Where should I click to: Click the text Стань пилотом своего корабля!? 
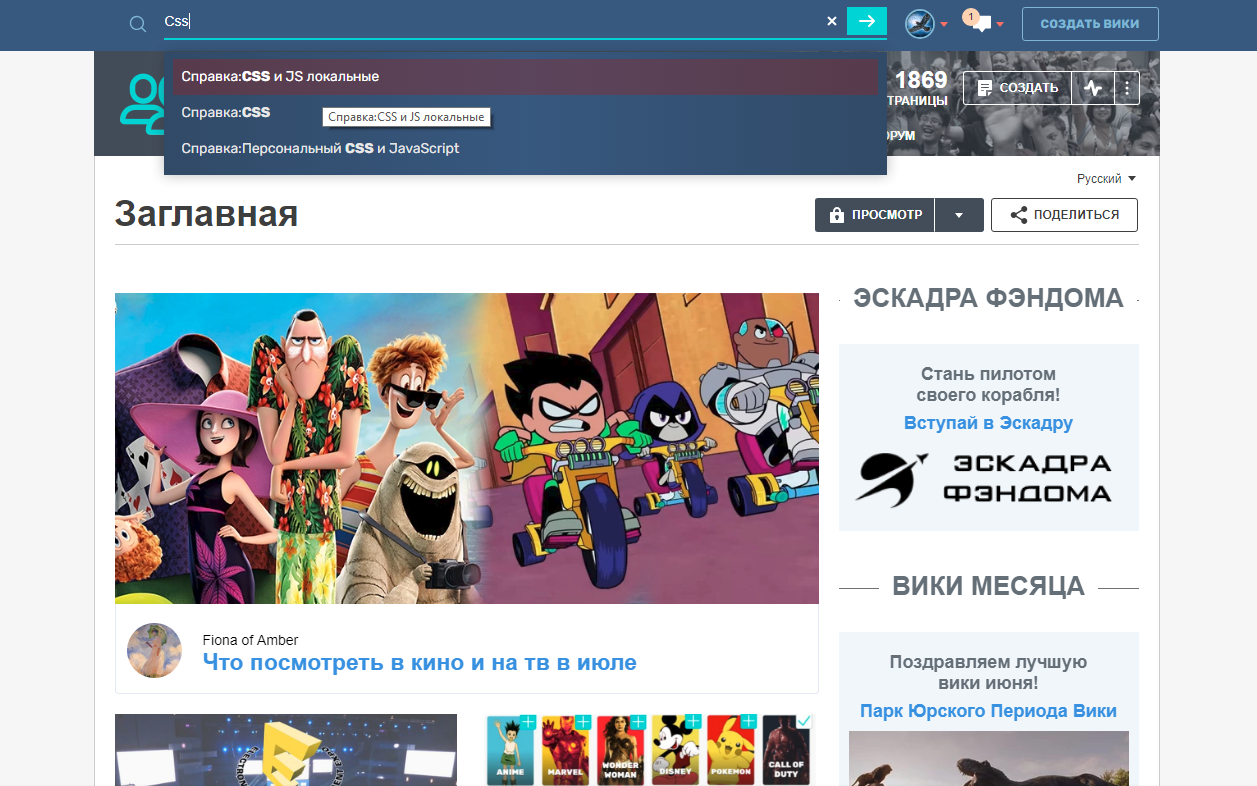988,385
